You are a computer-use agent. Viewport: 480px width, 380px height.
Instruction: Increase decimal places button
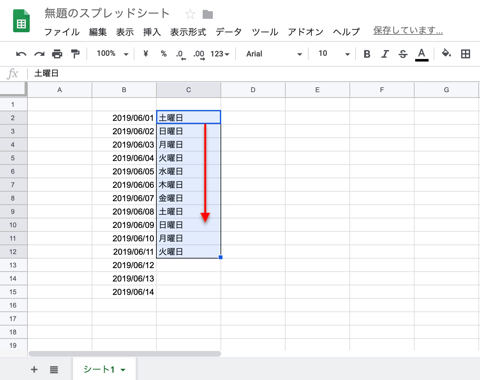199,54
